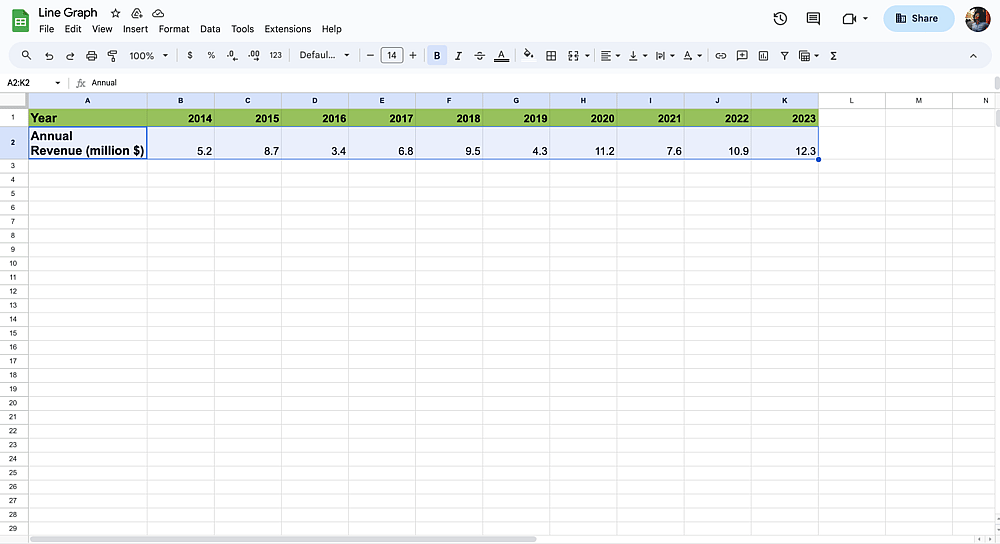Screen dimensions: 1000x544
Task: Select the Year header cell
Action: click(87, 117)
